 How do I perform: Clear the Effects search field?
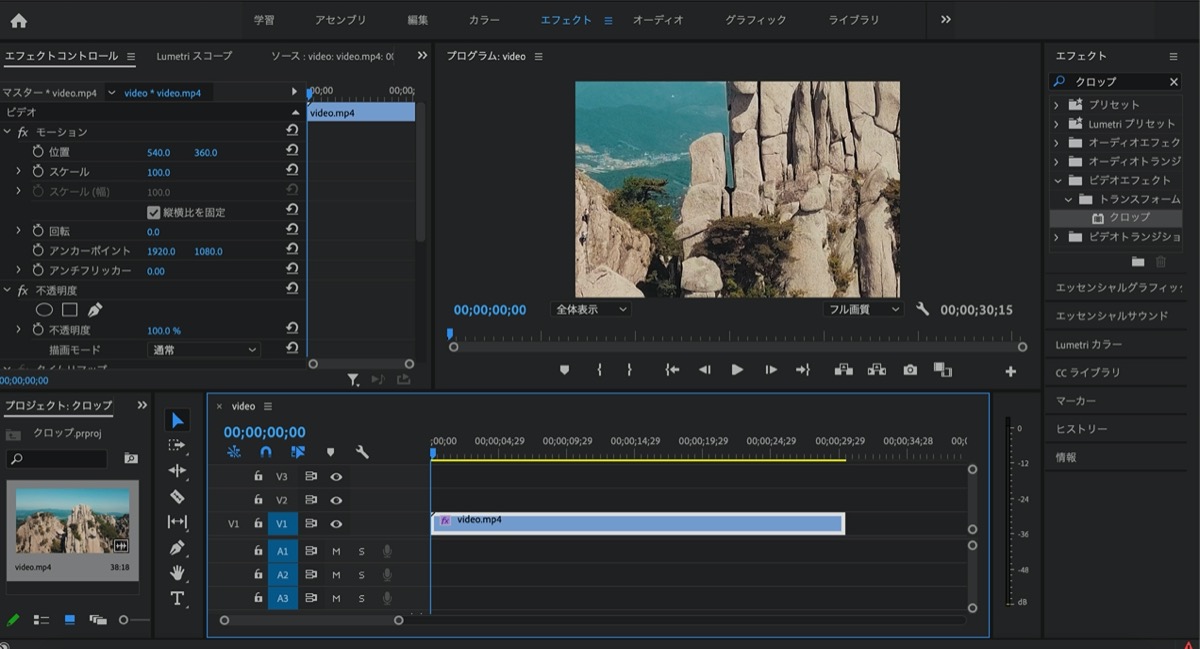1174,82
